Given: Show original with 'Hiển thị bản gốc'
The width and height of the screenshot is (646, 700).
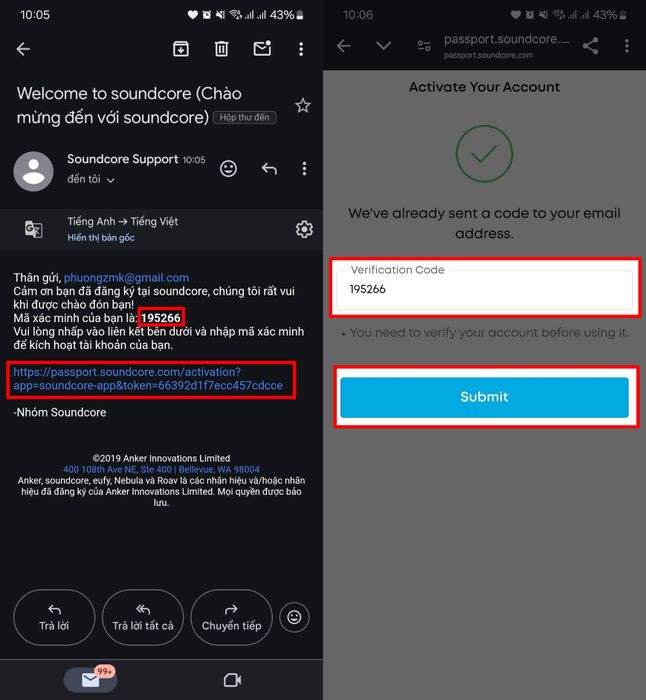Looking at the screenshot, I should tap(101, 238).
